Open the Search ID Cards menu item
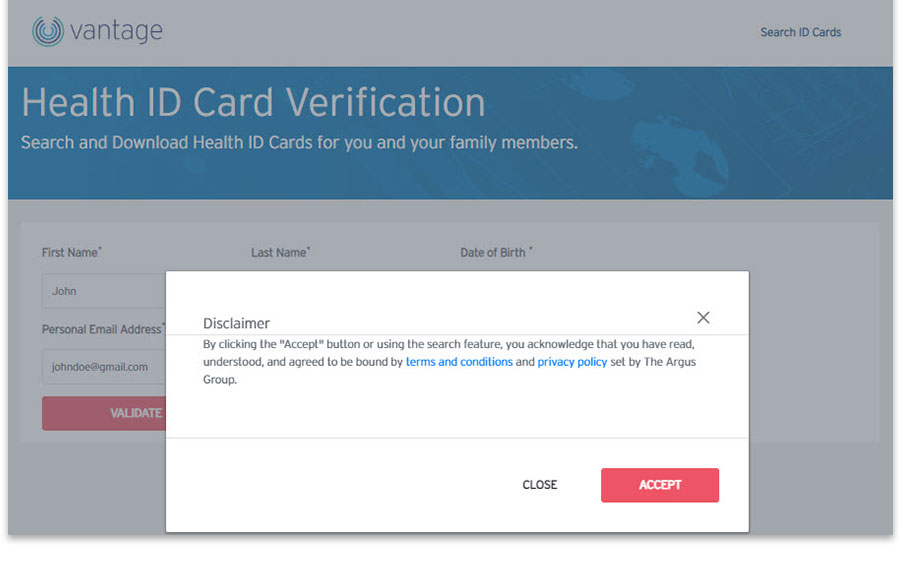 (x=801, y=32)
